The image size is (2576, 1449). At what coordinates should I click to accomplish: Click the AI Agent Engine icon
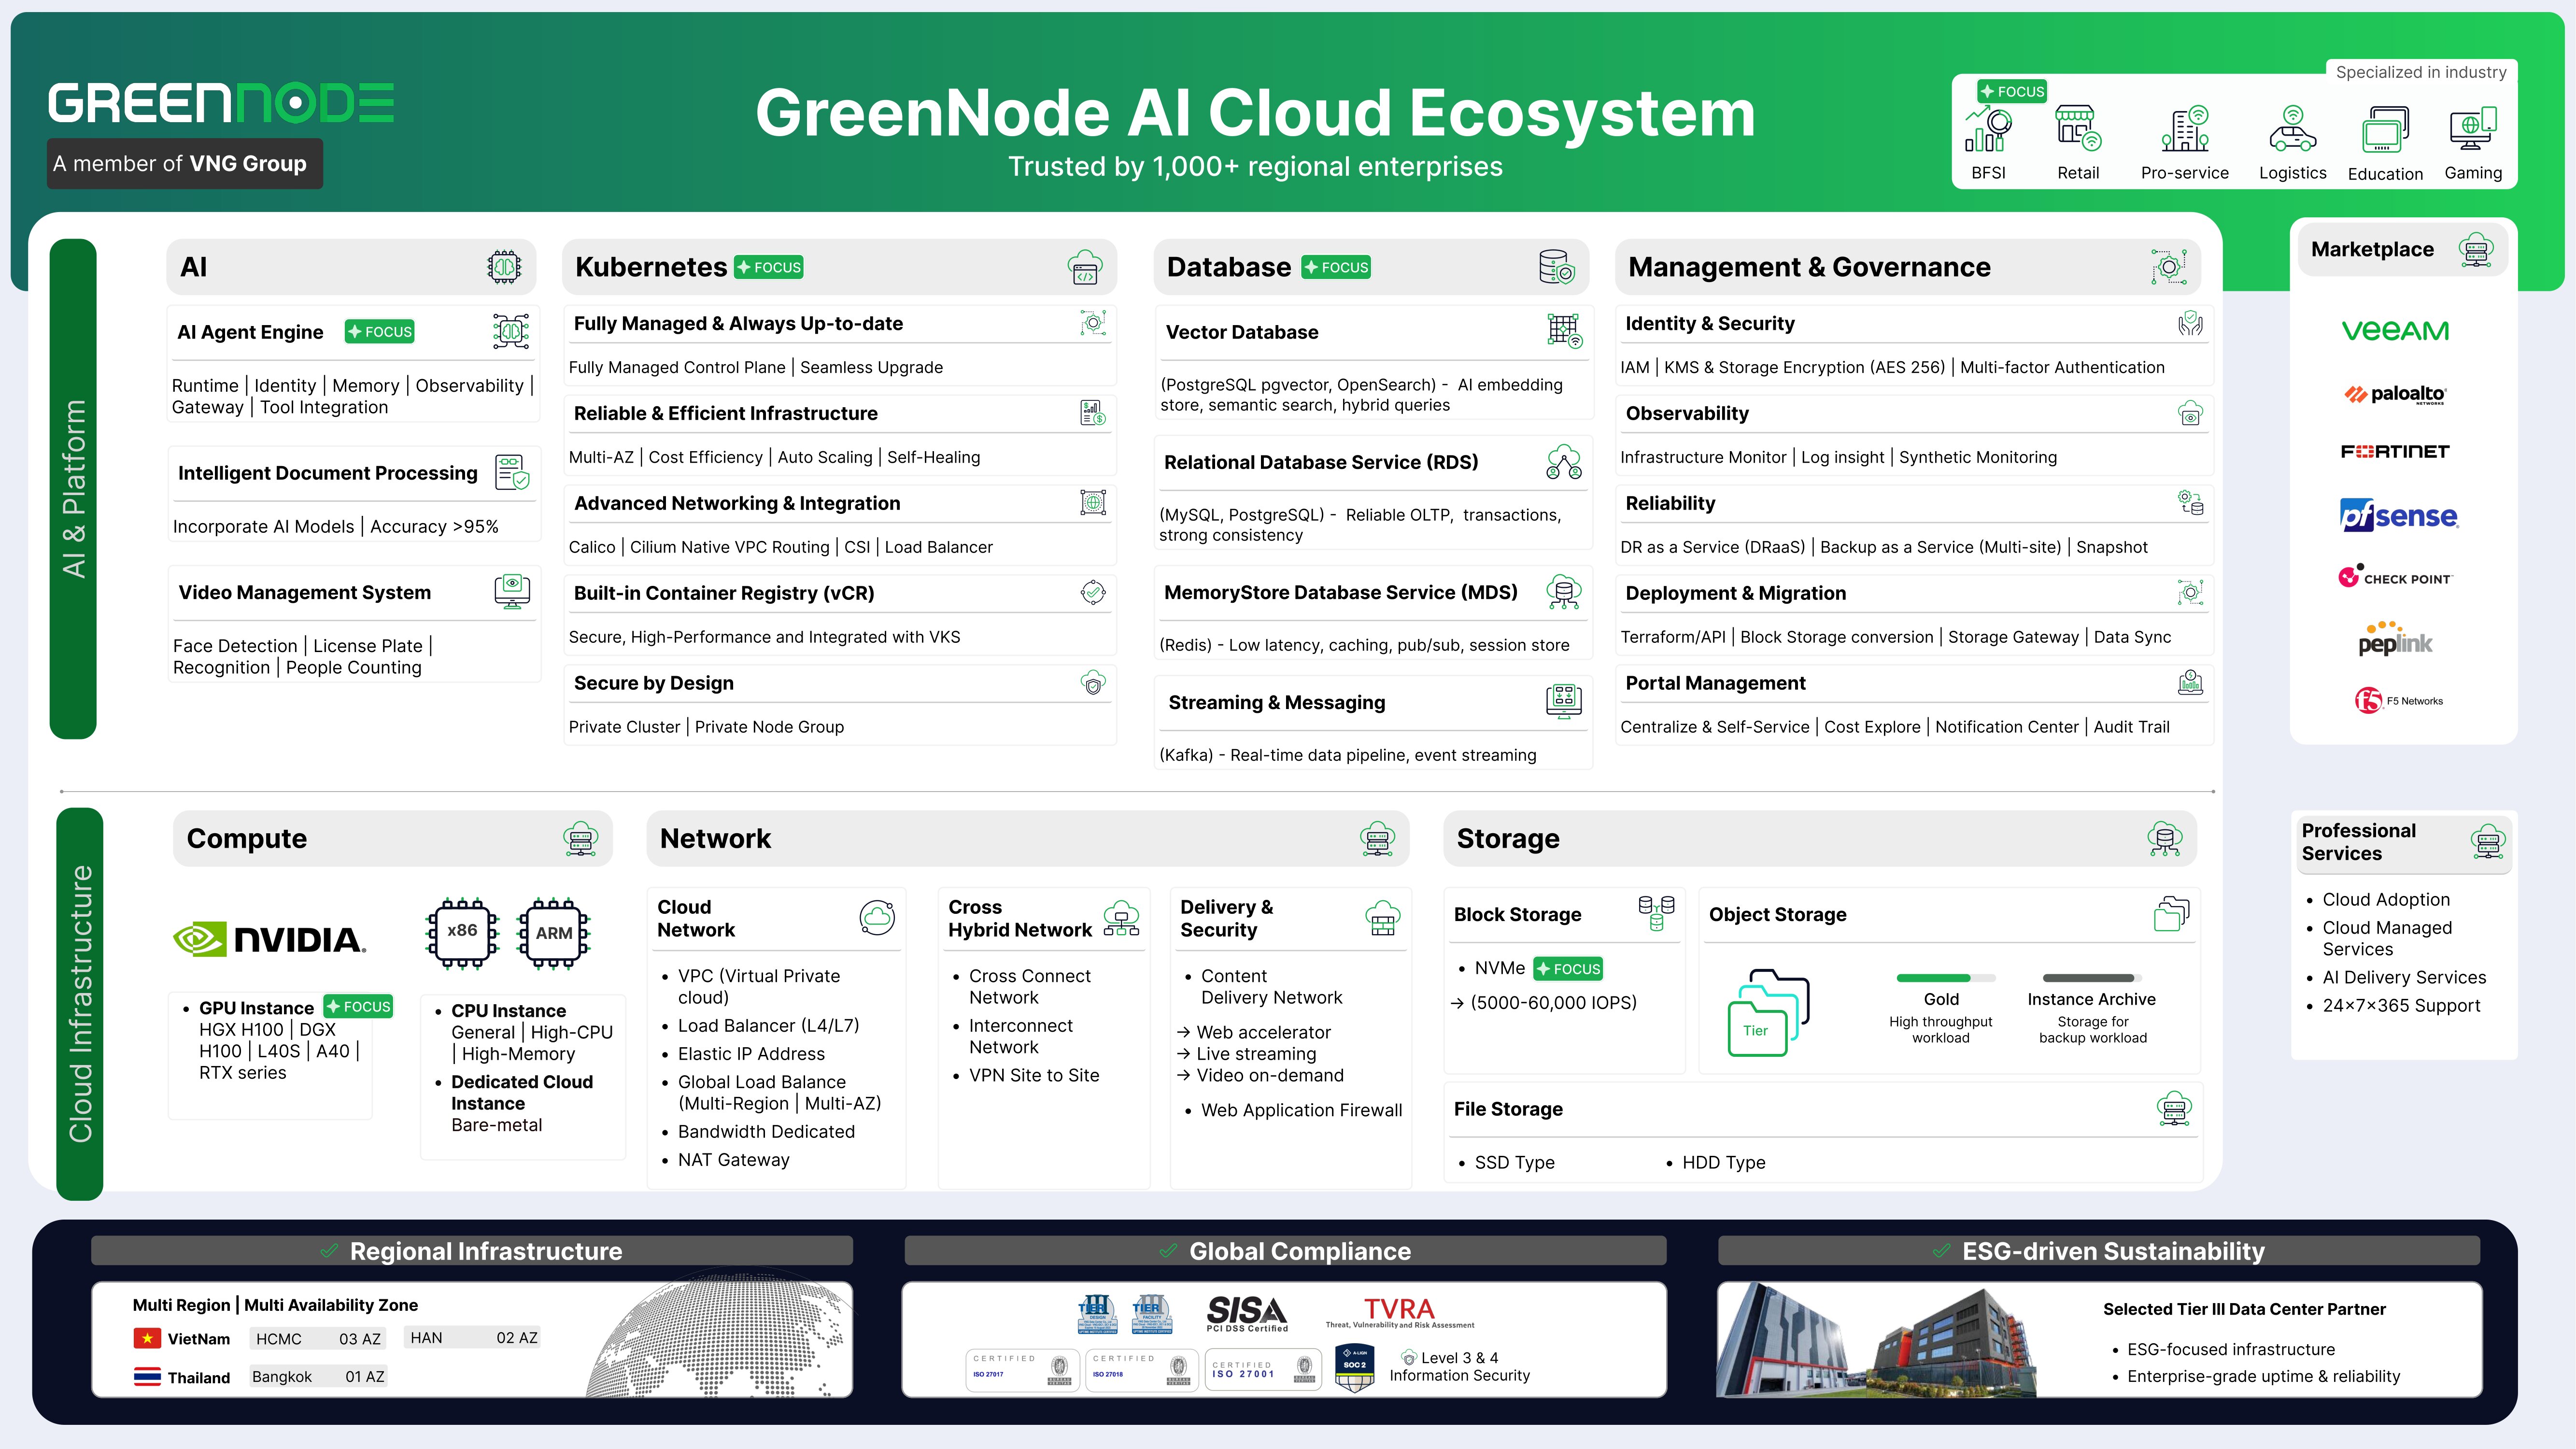(x=511, y=331)
